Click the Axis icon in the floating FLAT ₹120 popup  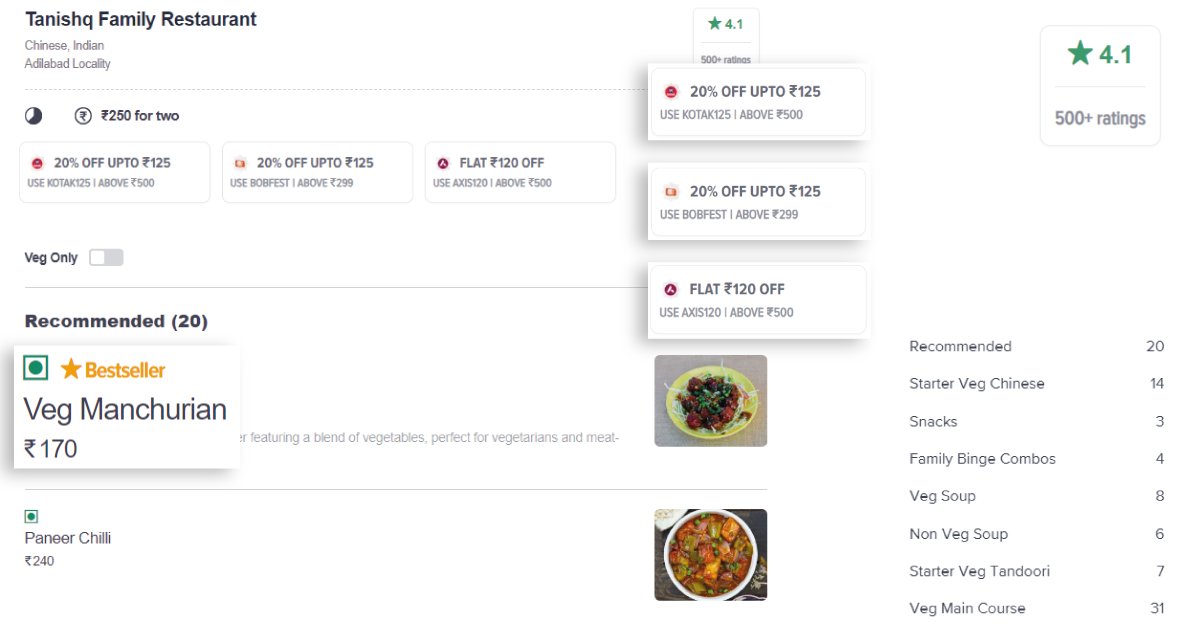(x=668, y=288)
